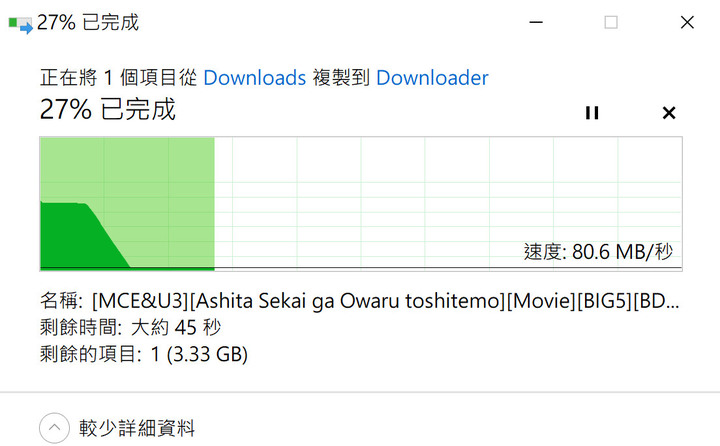Click the 剩餘的項目 1 (3.33 GB) line
The image size is (720, 446).
pos(144,354)
